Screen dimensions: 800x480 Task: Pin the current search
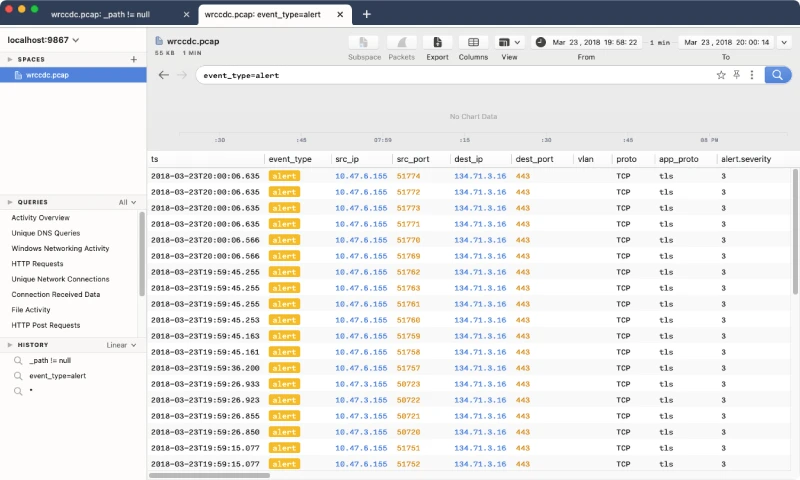[736, 75]
